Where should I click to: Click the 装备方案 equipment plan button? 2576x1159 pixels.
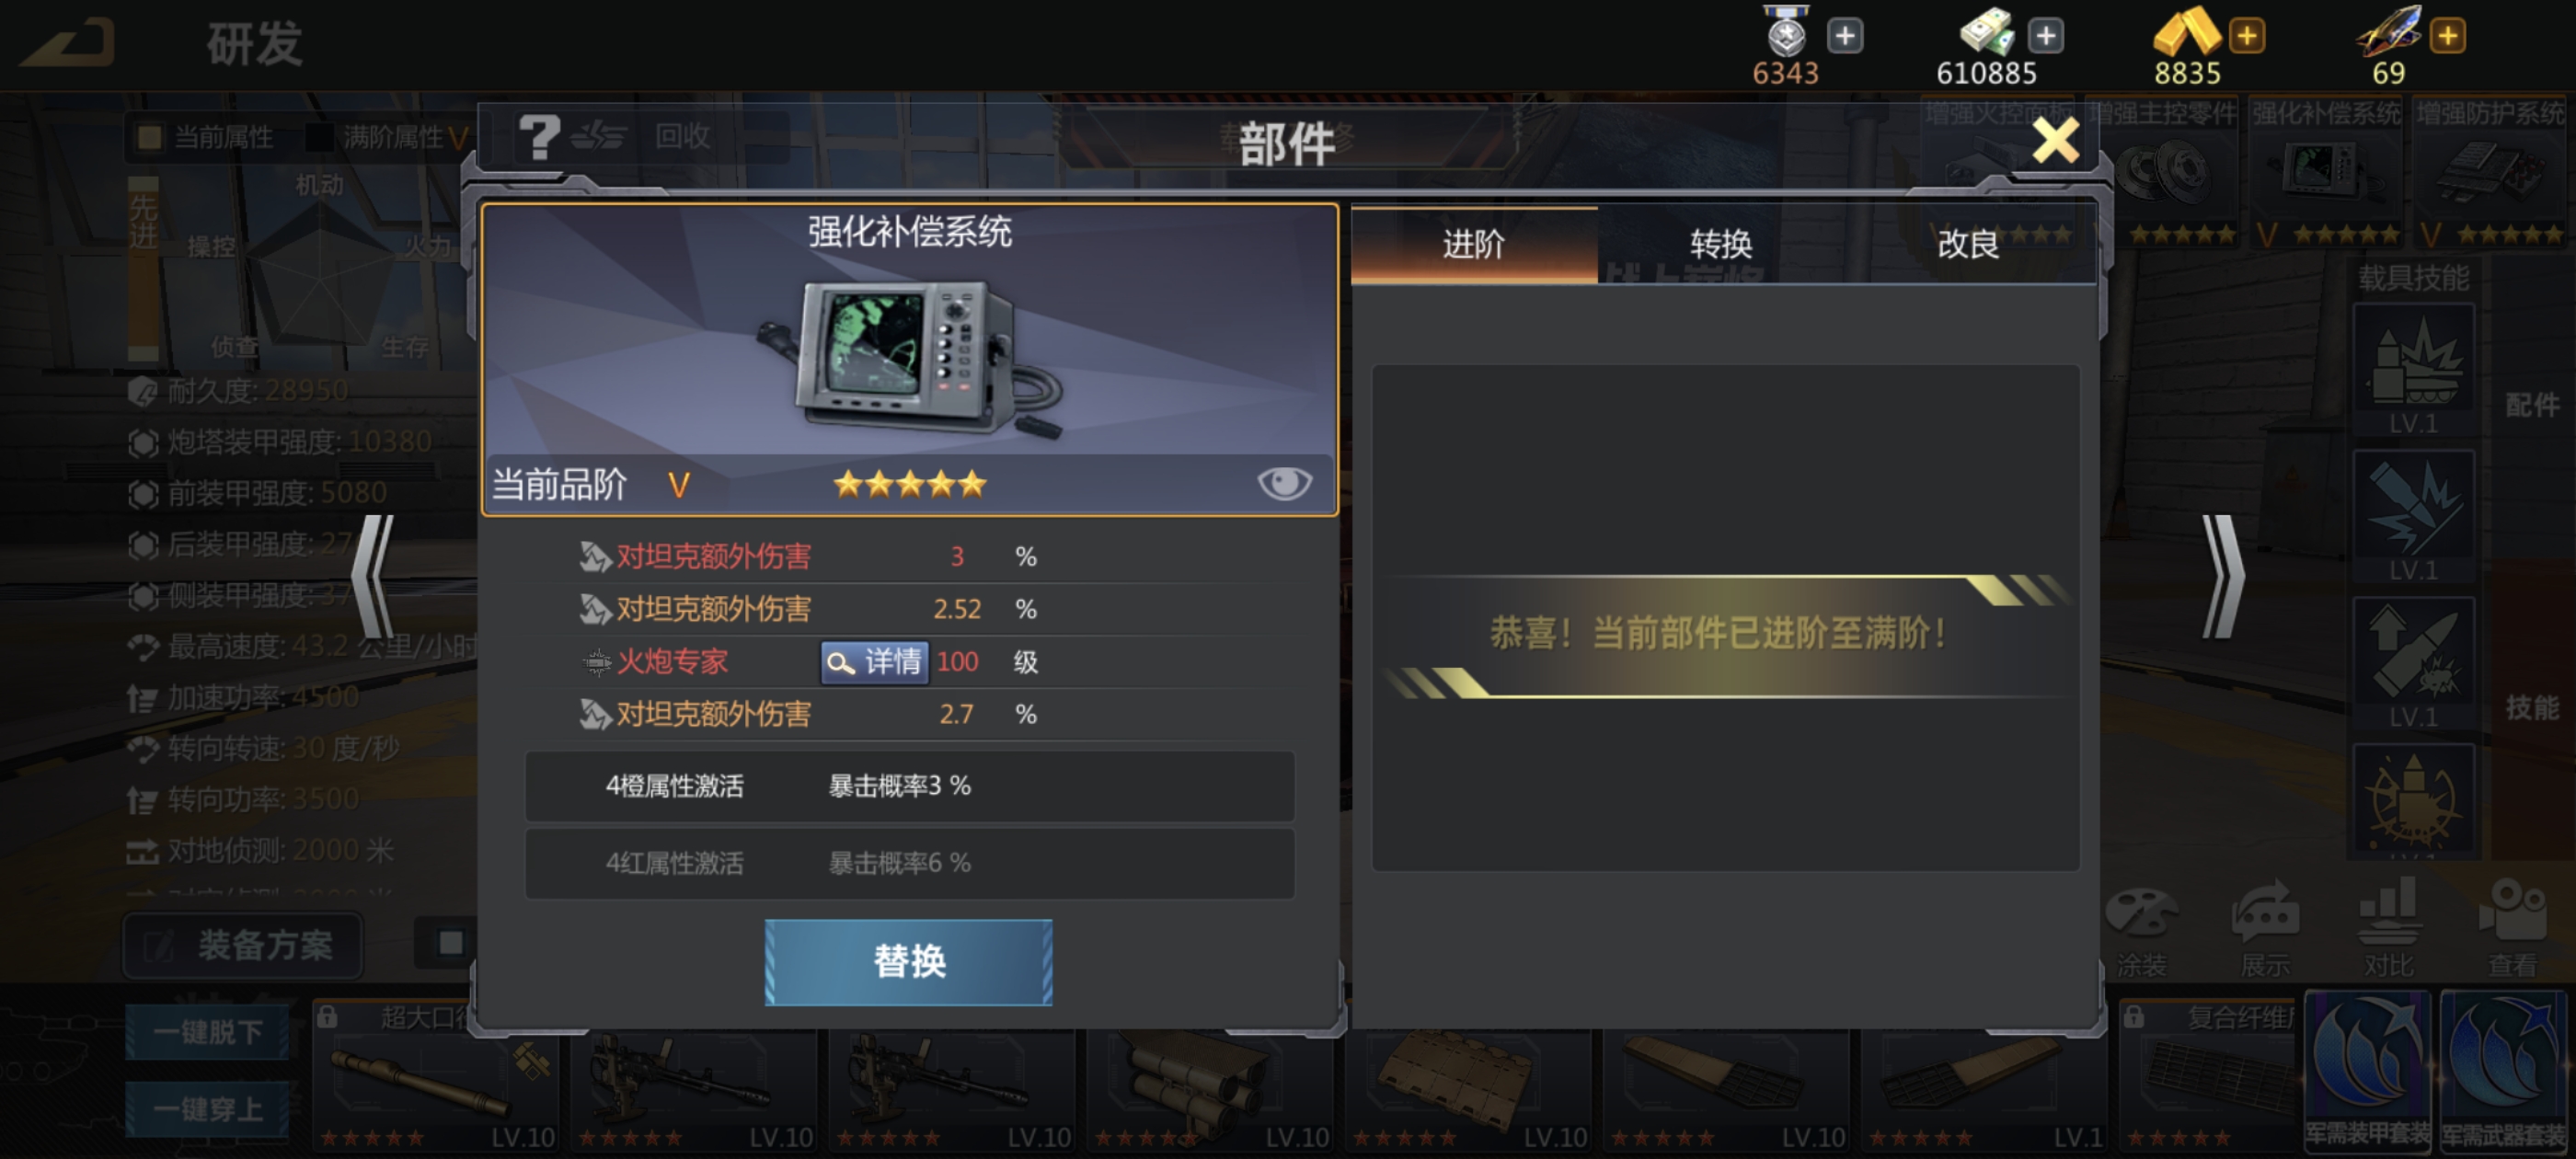pos(243,945)
